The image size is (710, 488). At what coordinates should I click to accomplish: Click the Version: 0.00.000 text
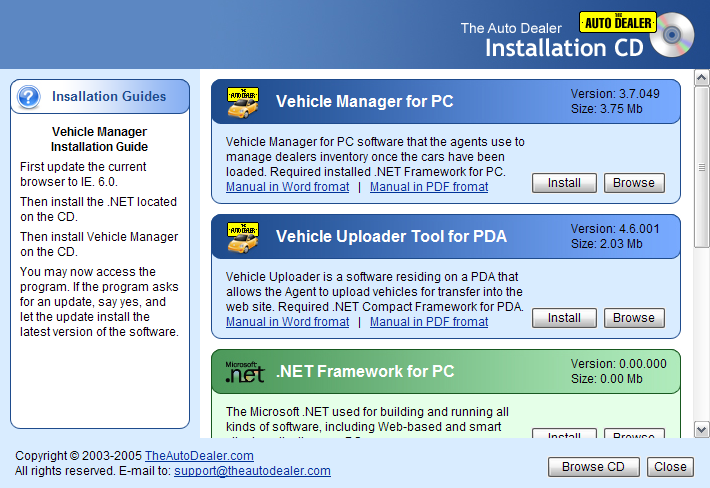(619, 364)
